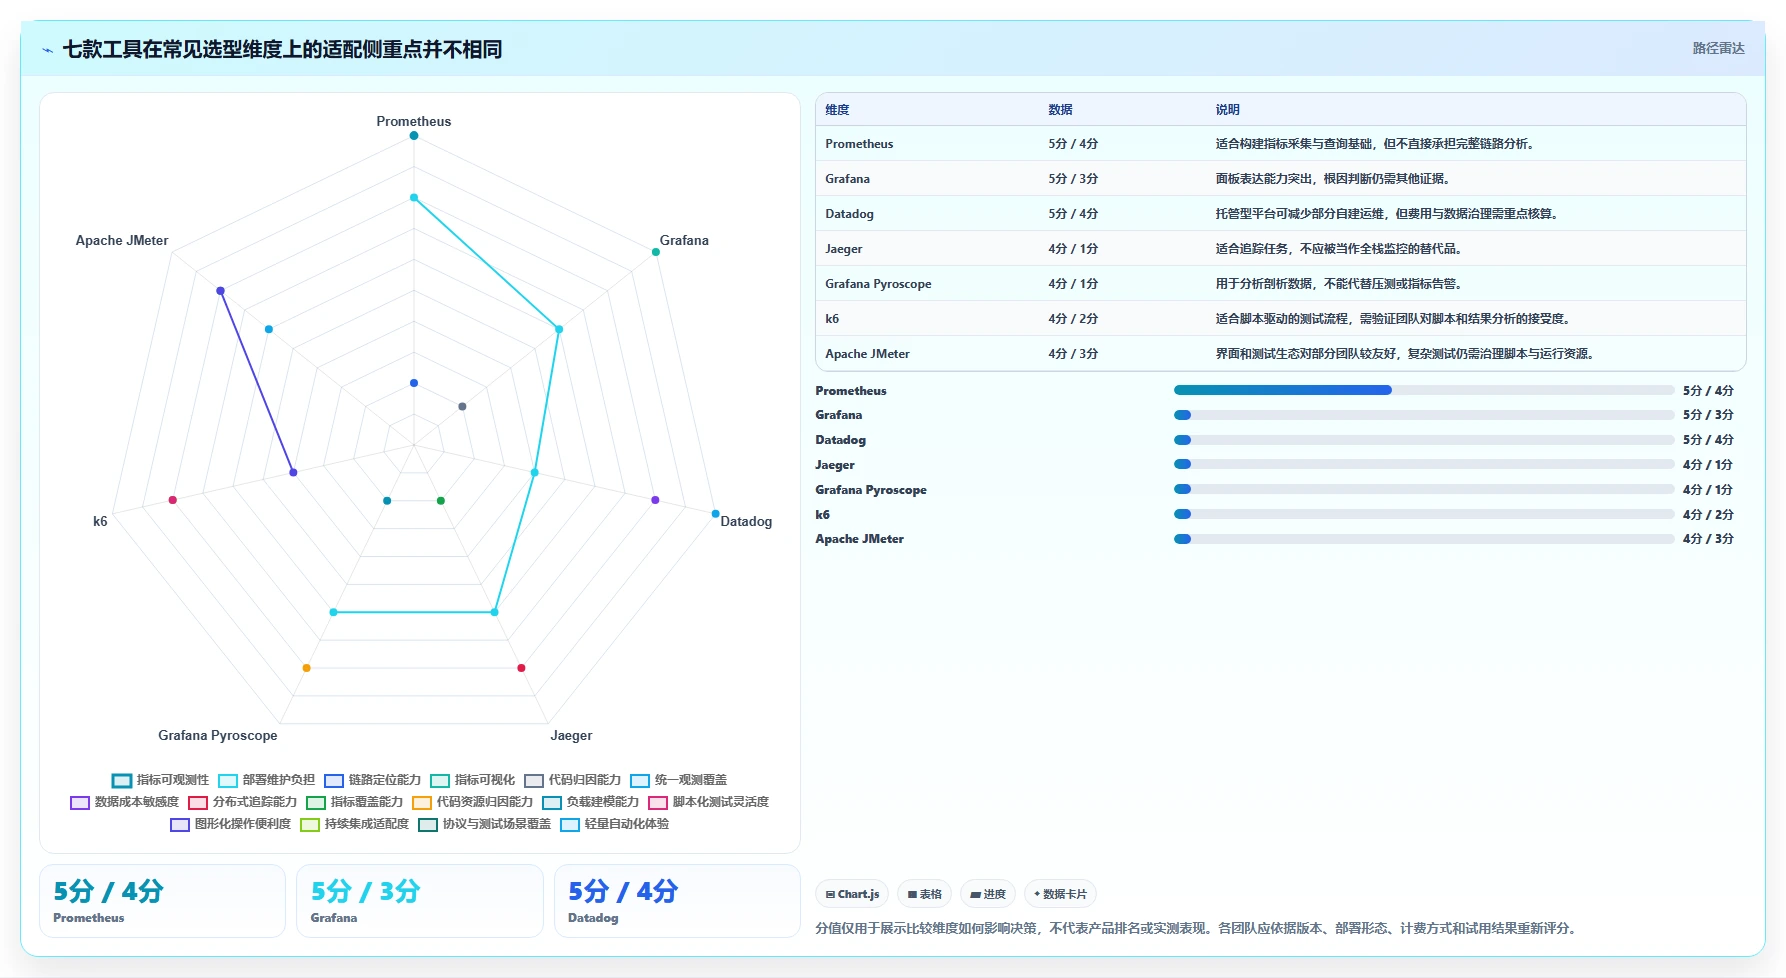The height and width of the screenshot is (978, 1786).
Task: Click the data point next to the Datadog axis label
Action: 715,514
